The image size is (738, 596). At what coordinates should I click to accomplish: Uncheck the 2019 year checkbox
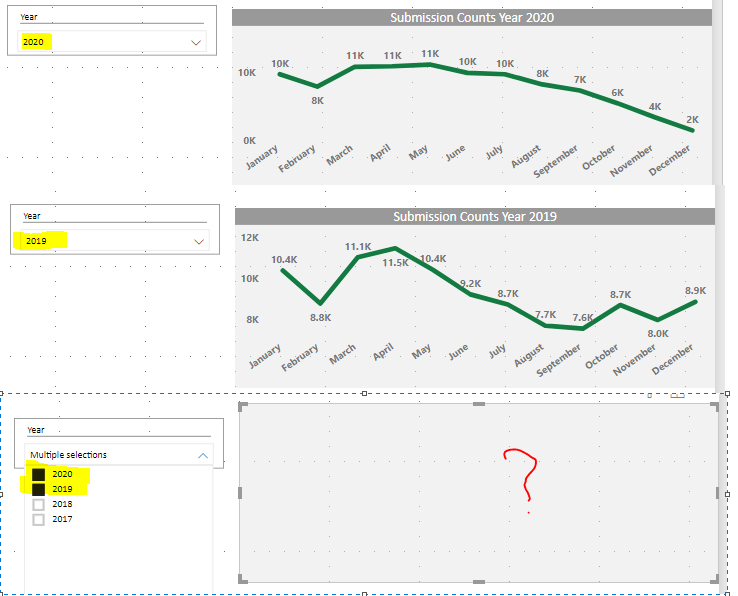tap(39, 489)
